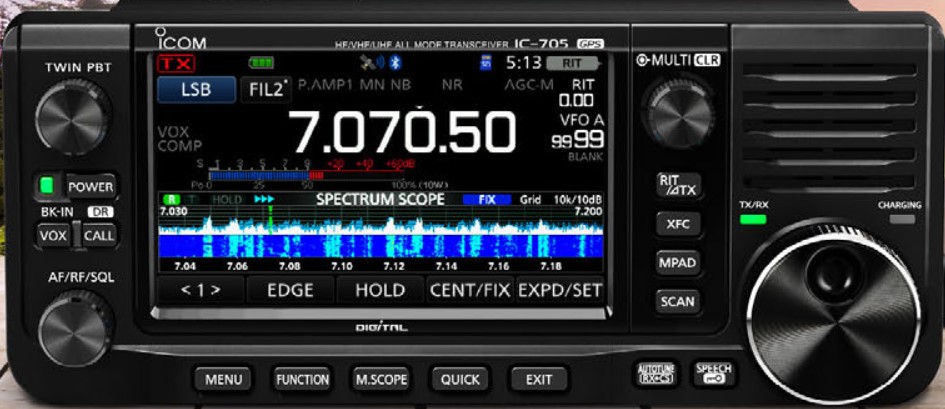
Task: Tap the 10k/10dB grid scale readout
Action: 579,199
